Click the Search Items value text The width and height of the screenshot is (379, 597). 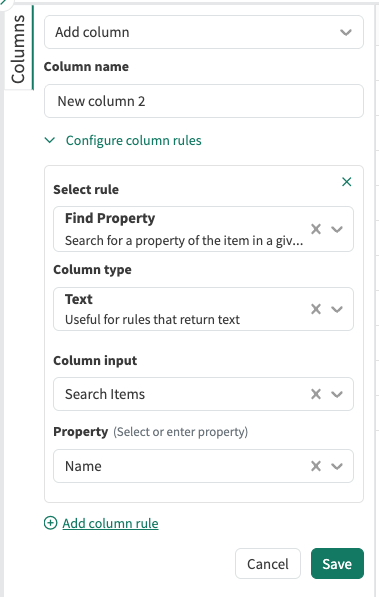[105, 394]
